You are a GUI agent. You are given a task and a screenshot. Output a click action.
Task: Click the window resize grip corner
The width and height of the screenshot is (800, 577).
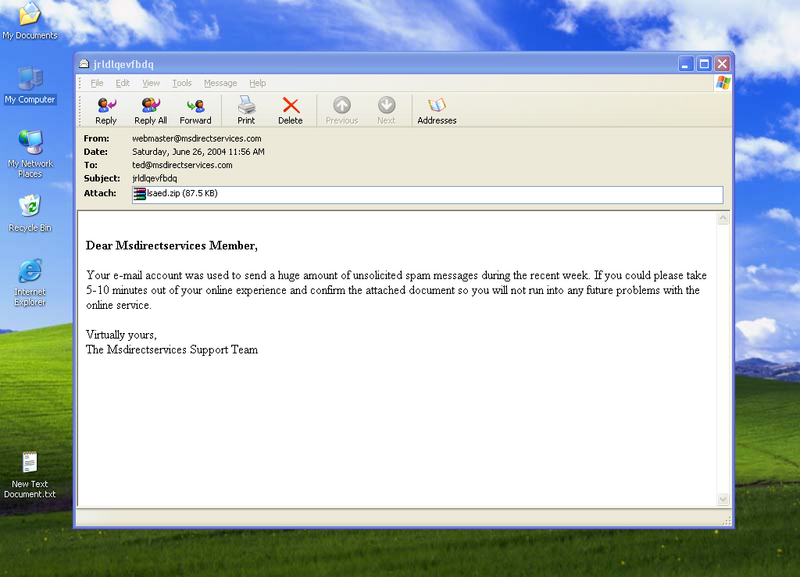[727, 520]
